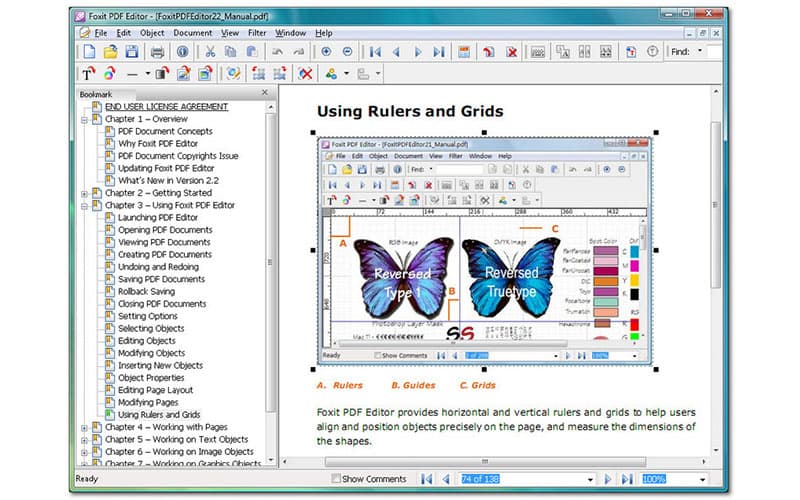Zoom in with the plus circle icon
This screenshot has height=500, width=800.
(326, 52)
